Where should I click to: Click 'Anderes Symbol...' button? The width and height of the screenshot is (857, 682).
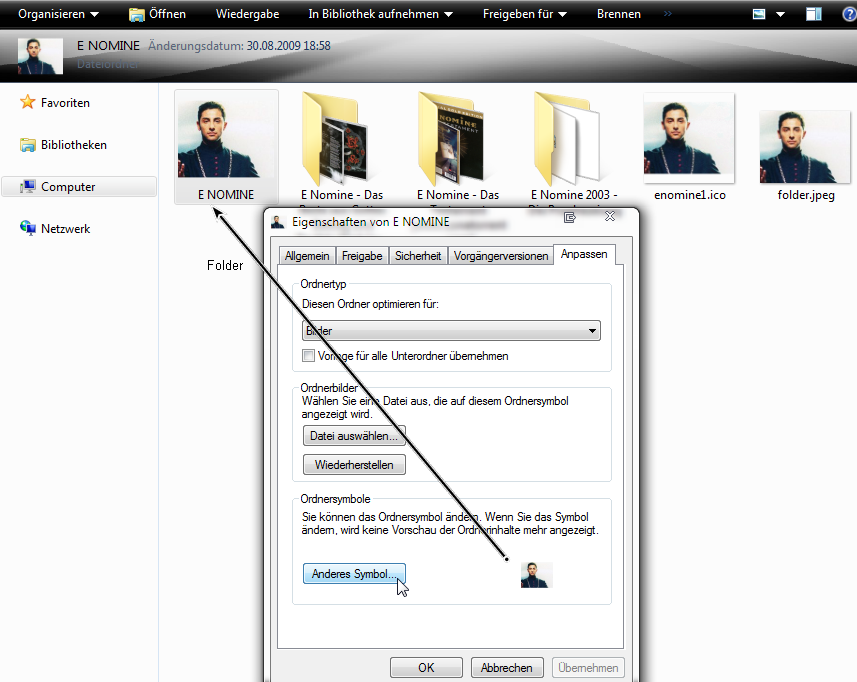354,574
